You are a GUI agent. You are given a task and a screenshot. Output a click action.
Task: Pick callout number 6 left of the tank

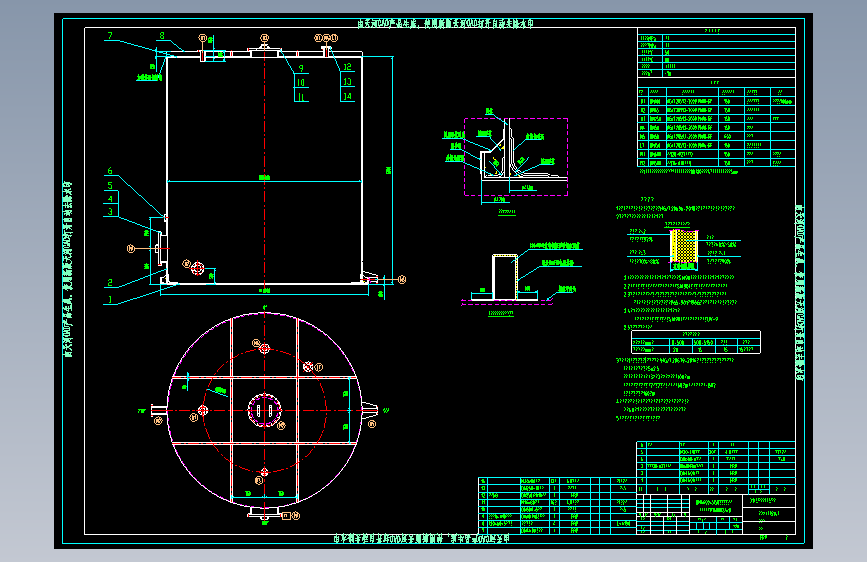click(110, 171)
